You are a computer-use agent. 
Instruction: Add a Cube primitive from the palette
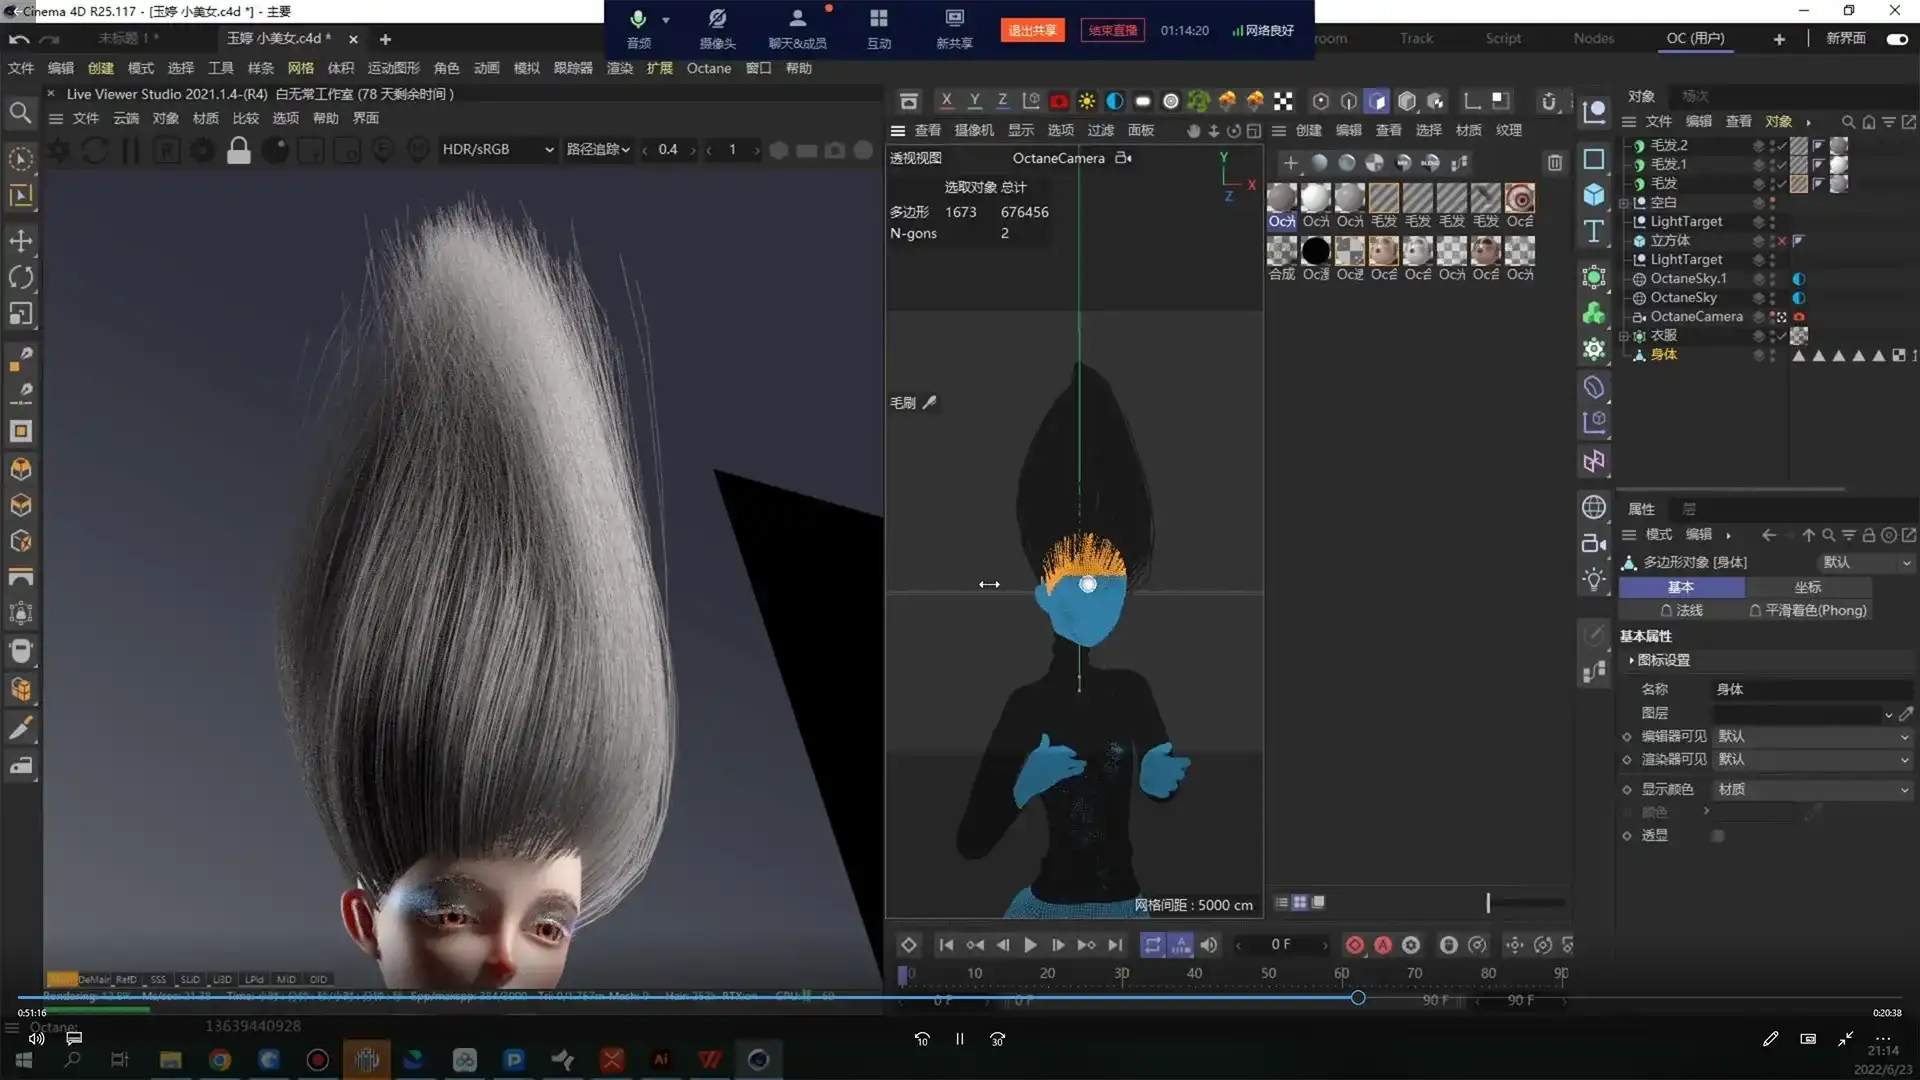[x=1594, y=195]
